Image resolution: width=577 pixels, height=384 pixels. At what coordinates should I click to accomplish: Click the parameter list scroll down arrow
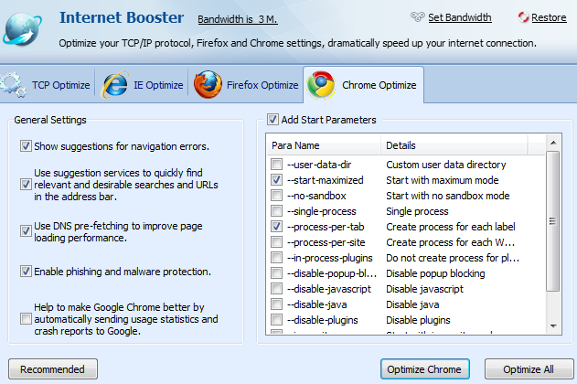[553, 326]
